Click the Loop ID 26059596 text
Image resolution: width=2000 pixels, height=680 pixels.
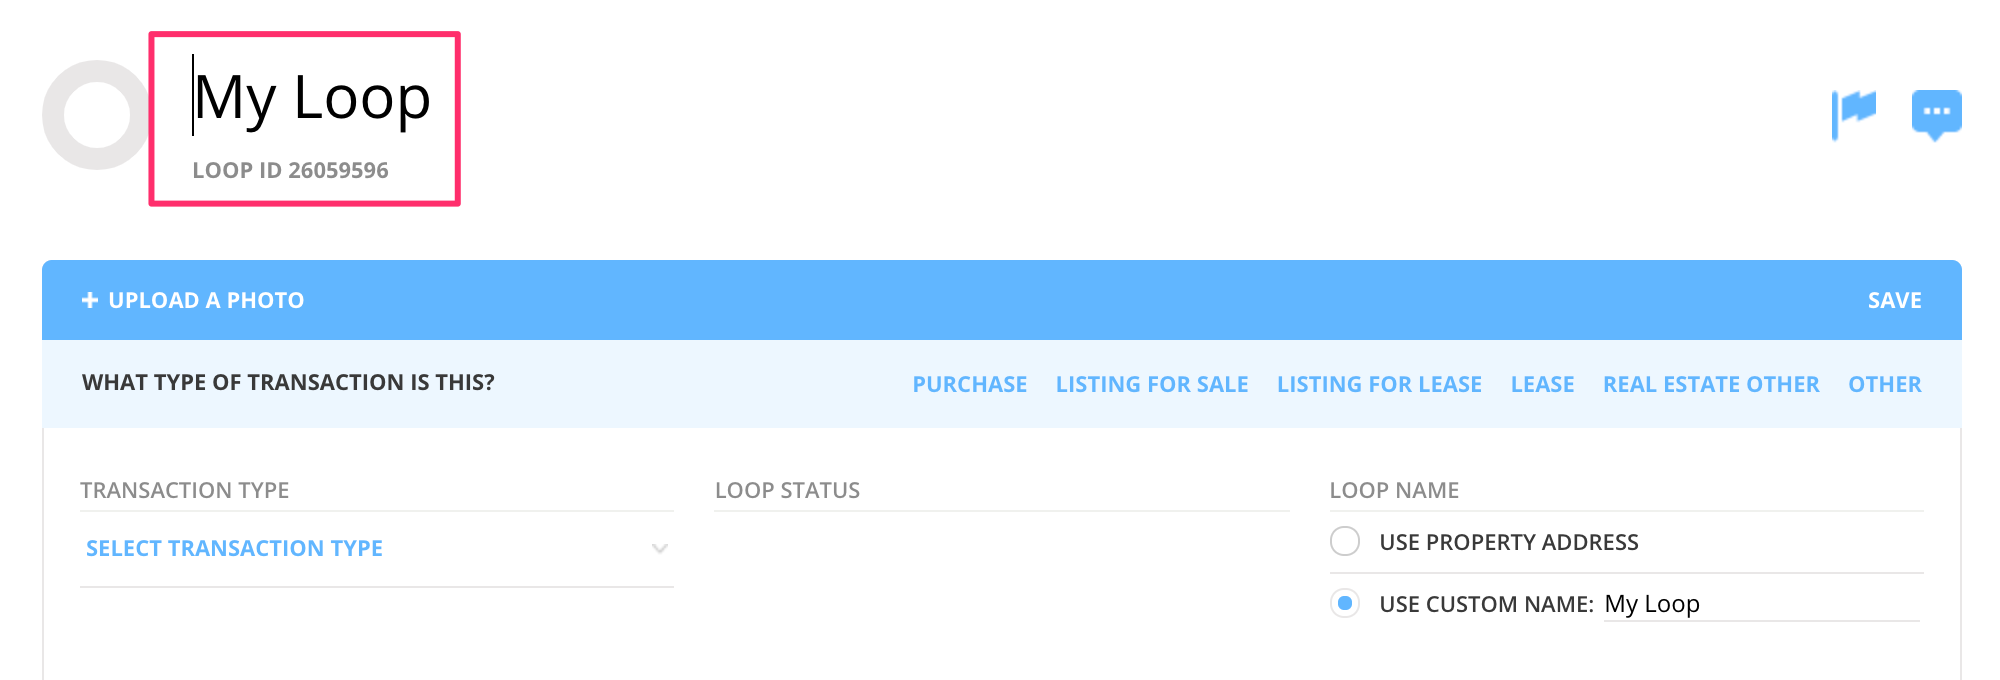290,170
